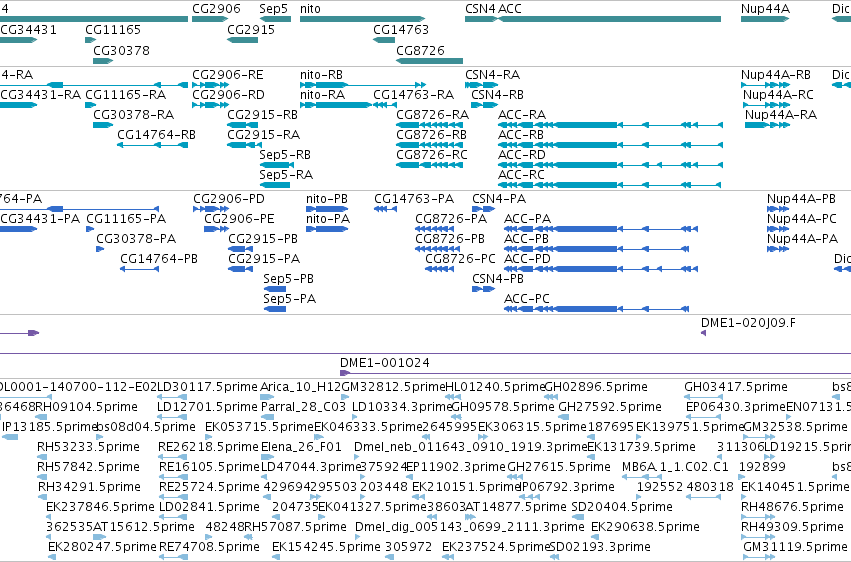The width and height of the screenshot is (851, 562).
Task: Select protein feature ACC-PC
Action: coord(596,309)
